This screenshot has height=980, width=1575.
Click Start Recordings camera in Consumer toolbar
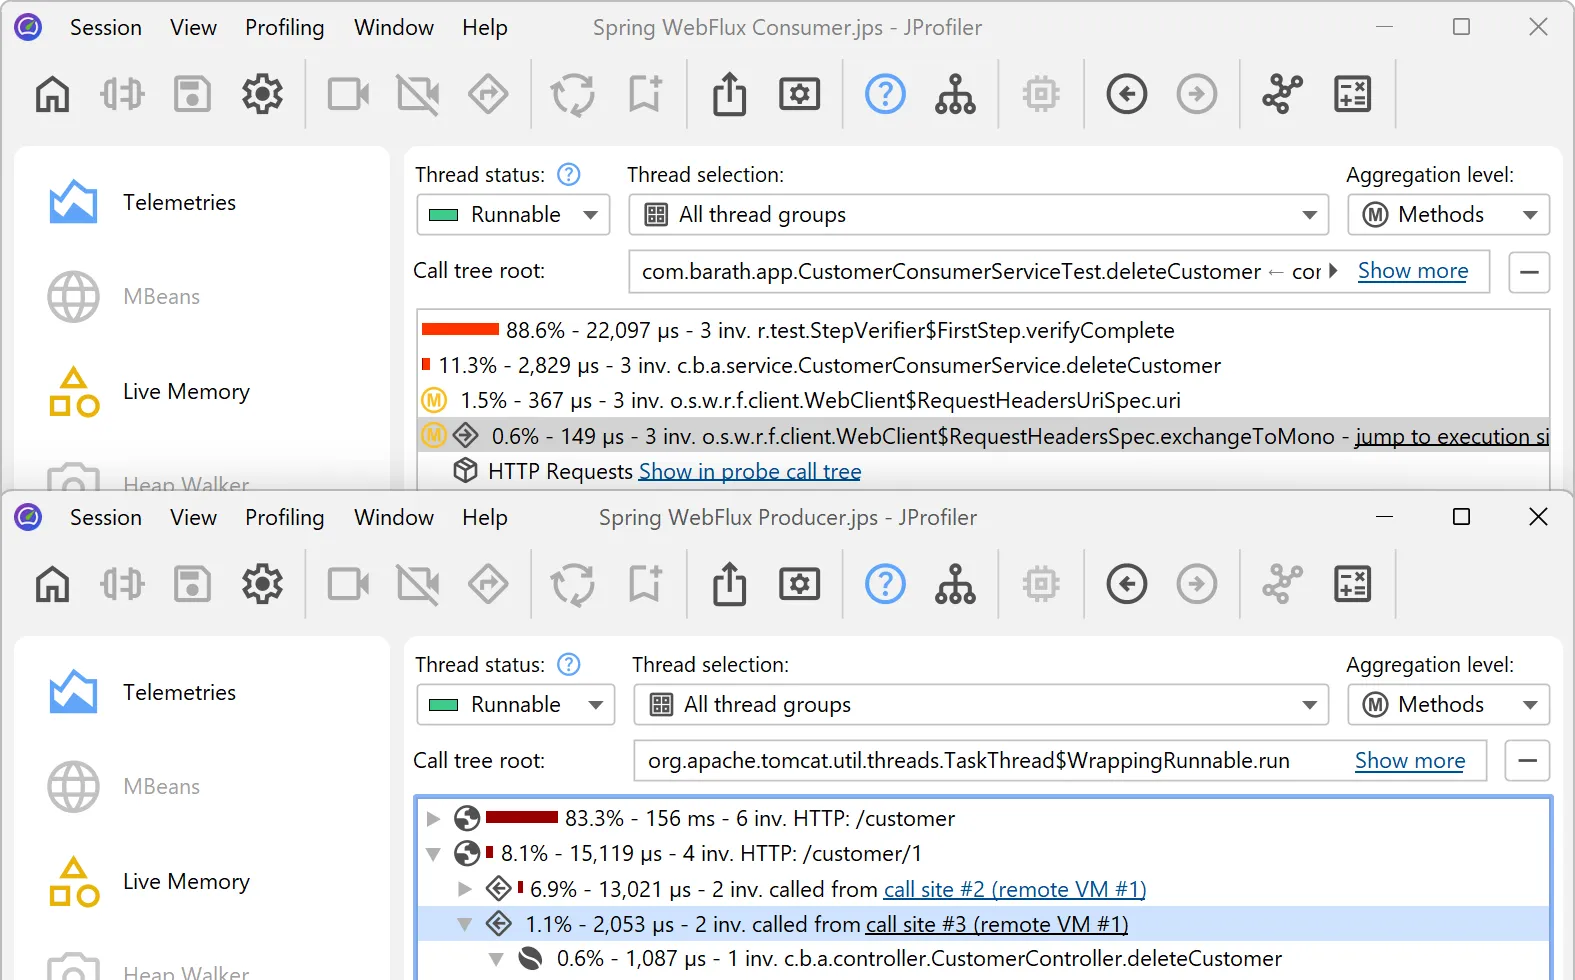coord(349,95)
